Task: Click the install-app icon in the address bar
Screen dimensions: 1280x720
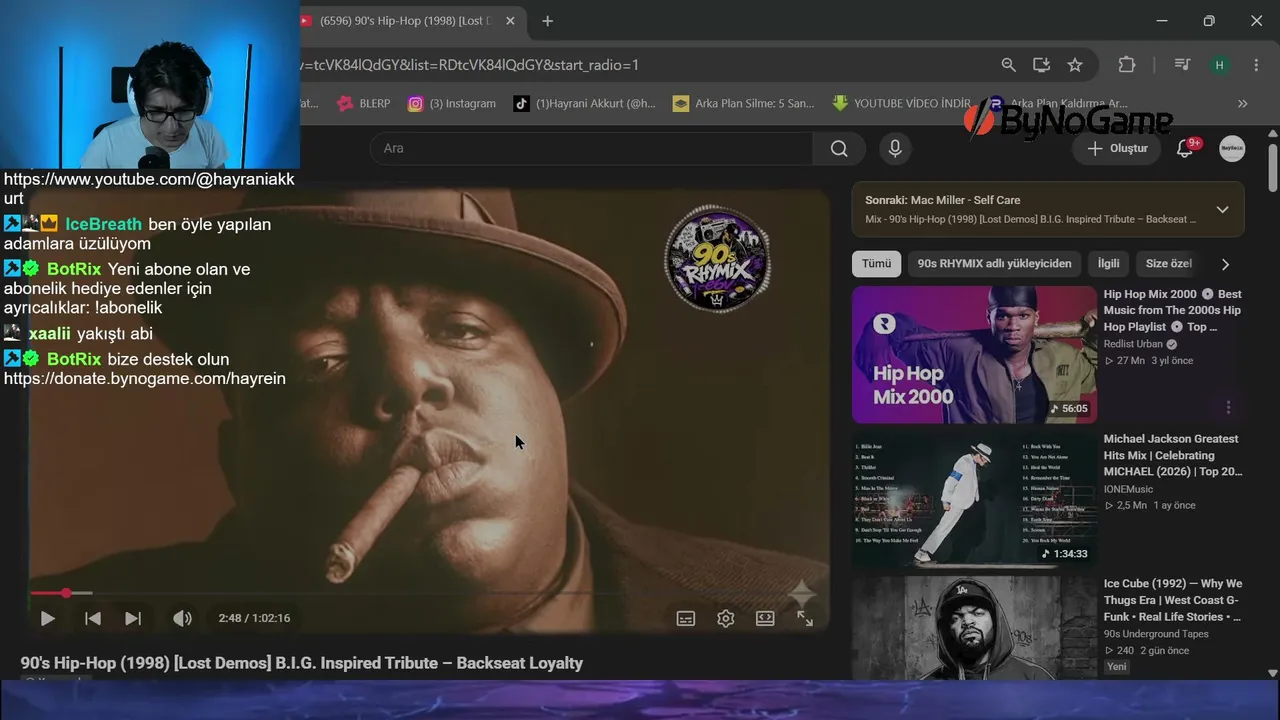Action: coord(1041,65)
